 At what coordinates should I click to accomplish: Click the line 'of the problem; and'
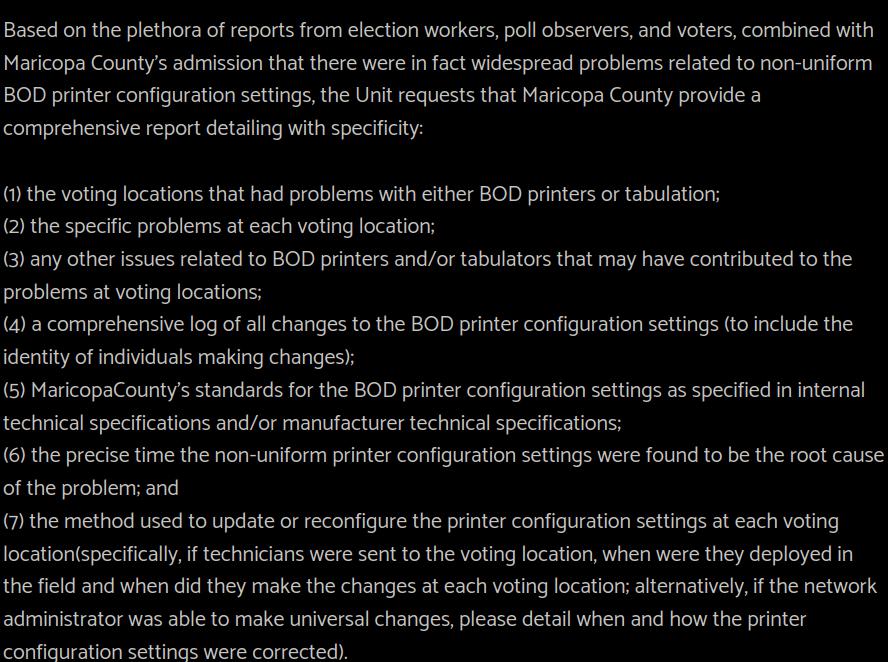coord(91,488)
